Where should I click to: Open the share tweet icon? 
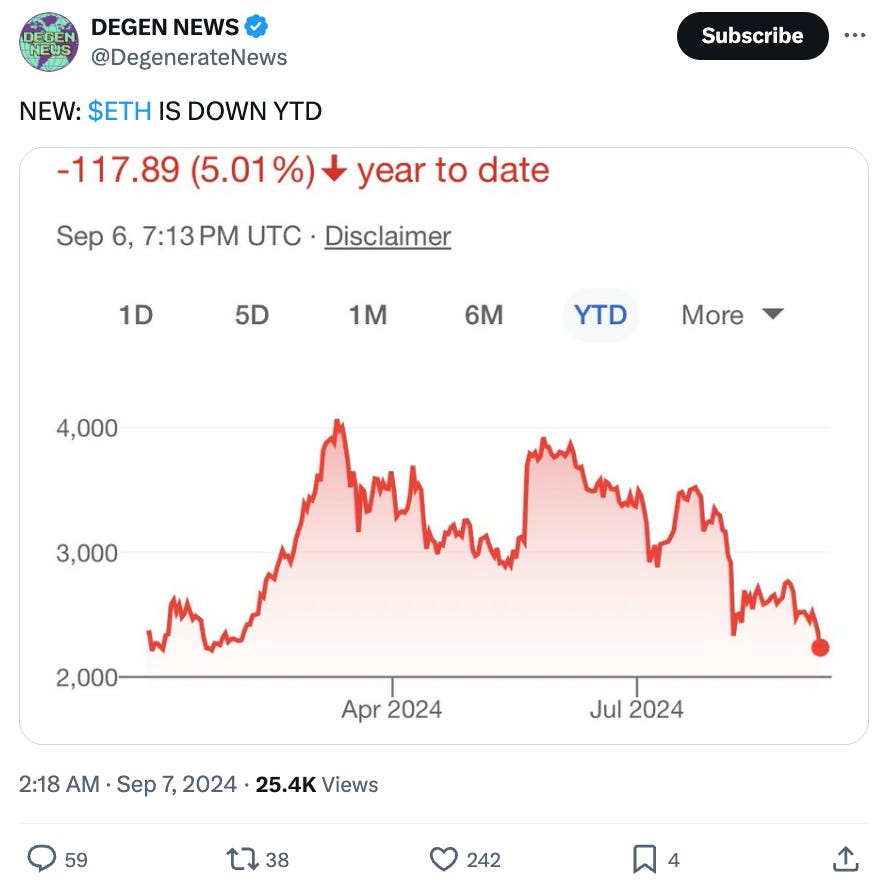tap(845, 859)
